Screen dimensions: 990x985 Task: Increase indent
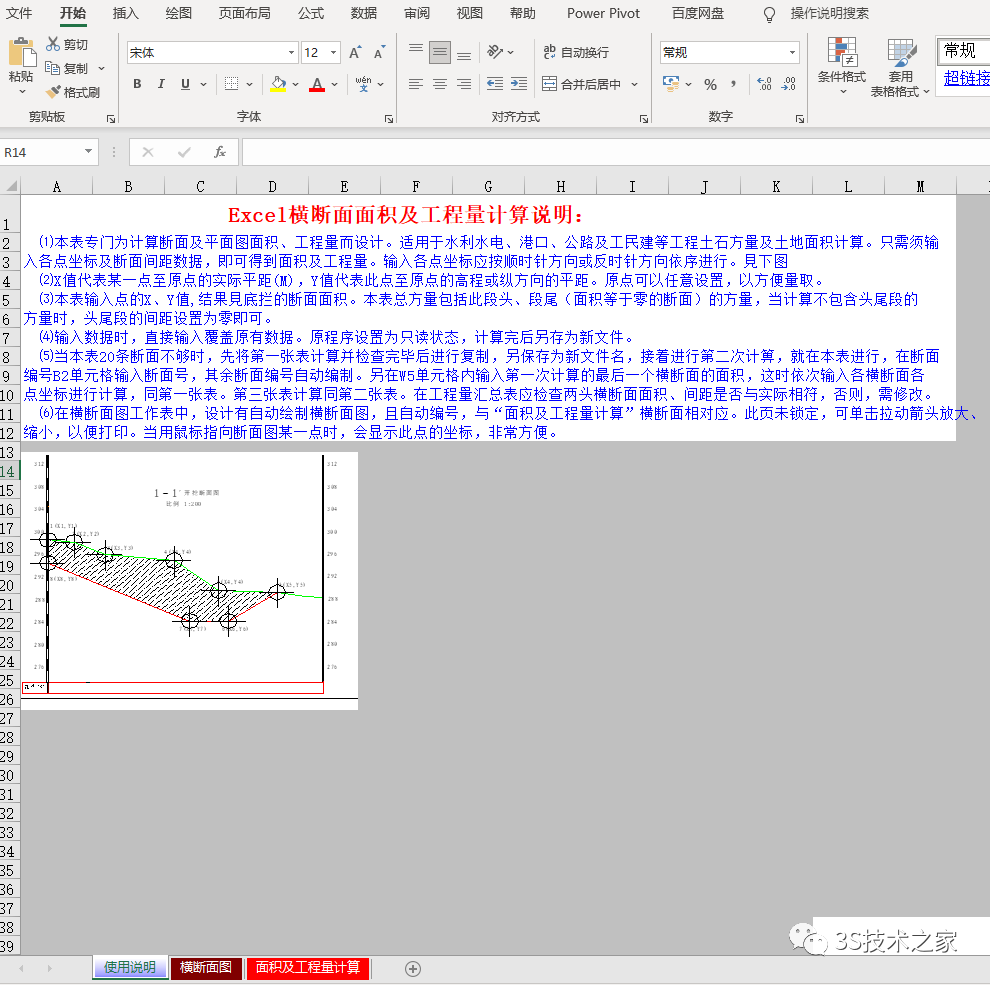(x=519, y=84)
